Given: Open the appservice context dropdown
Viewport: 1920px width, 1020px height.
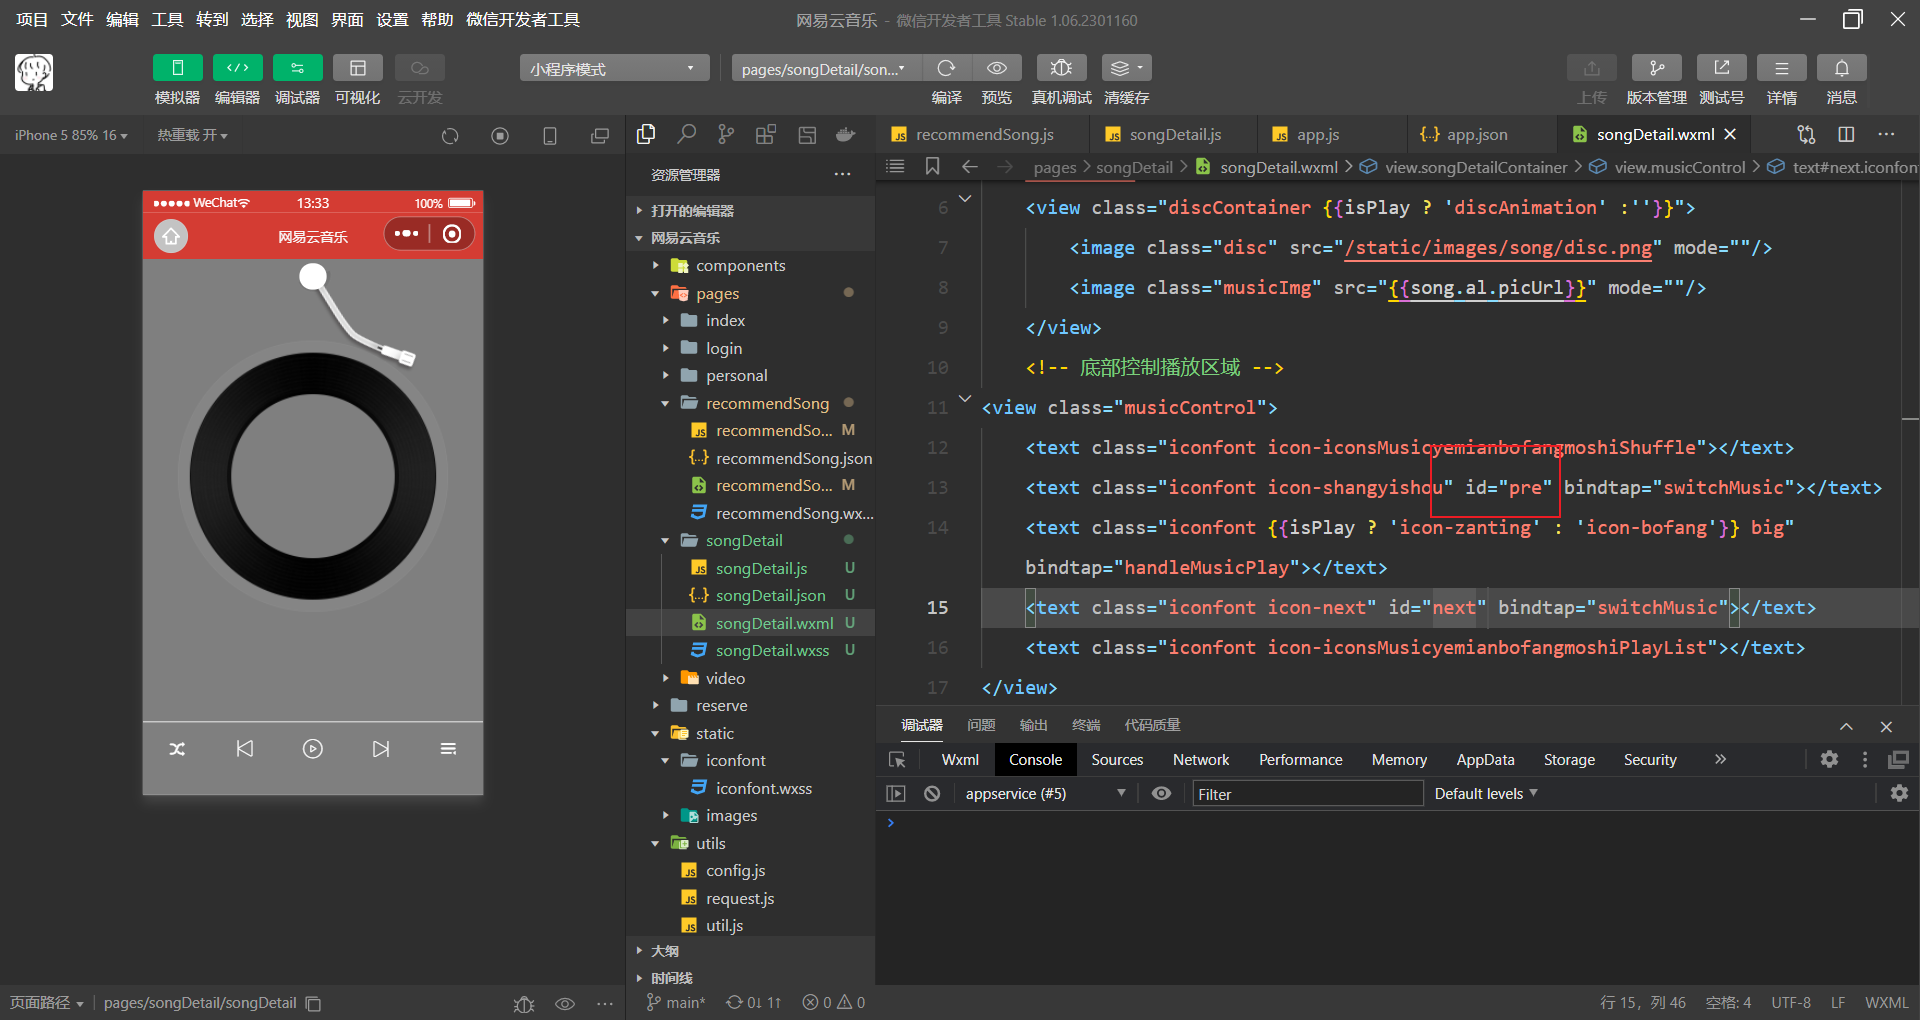Looking at the screenshot, I should click(x=1046, y=794).
